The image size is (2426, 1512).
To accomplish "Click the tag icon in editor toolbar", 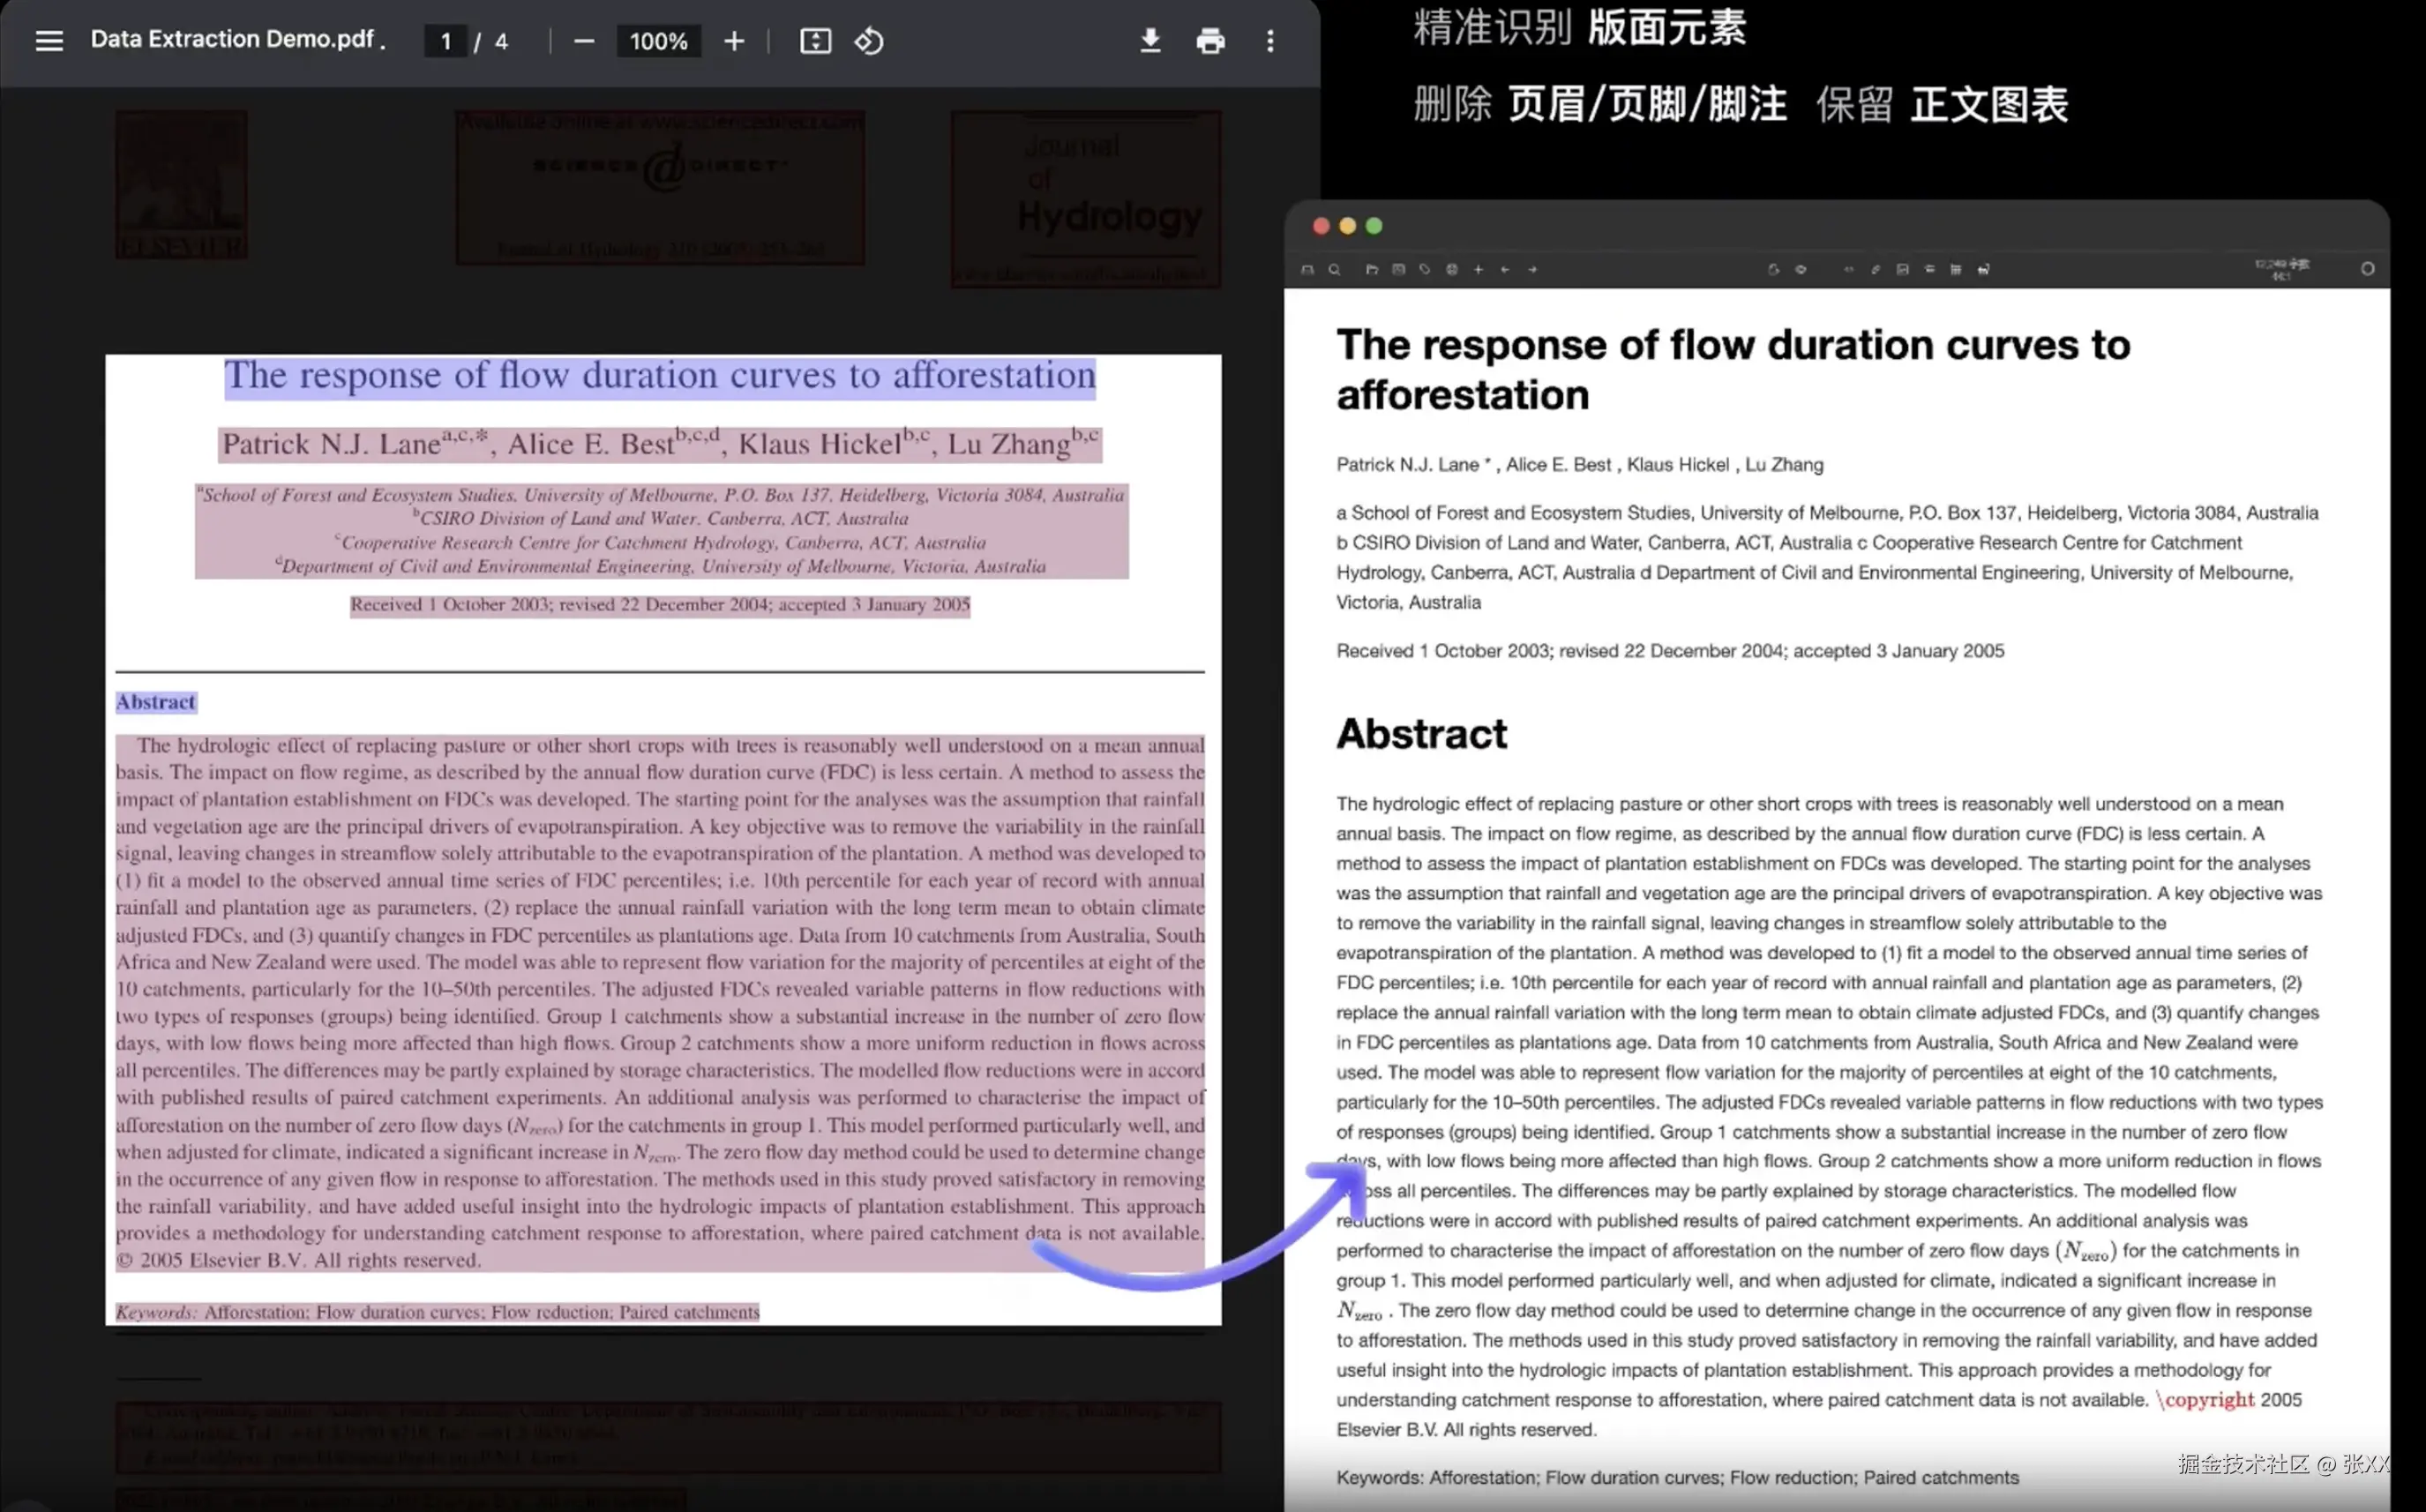I will click(1425, 270).
